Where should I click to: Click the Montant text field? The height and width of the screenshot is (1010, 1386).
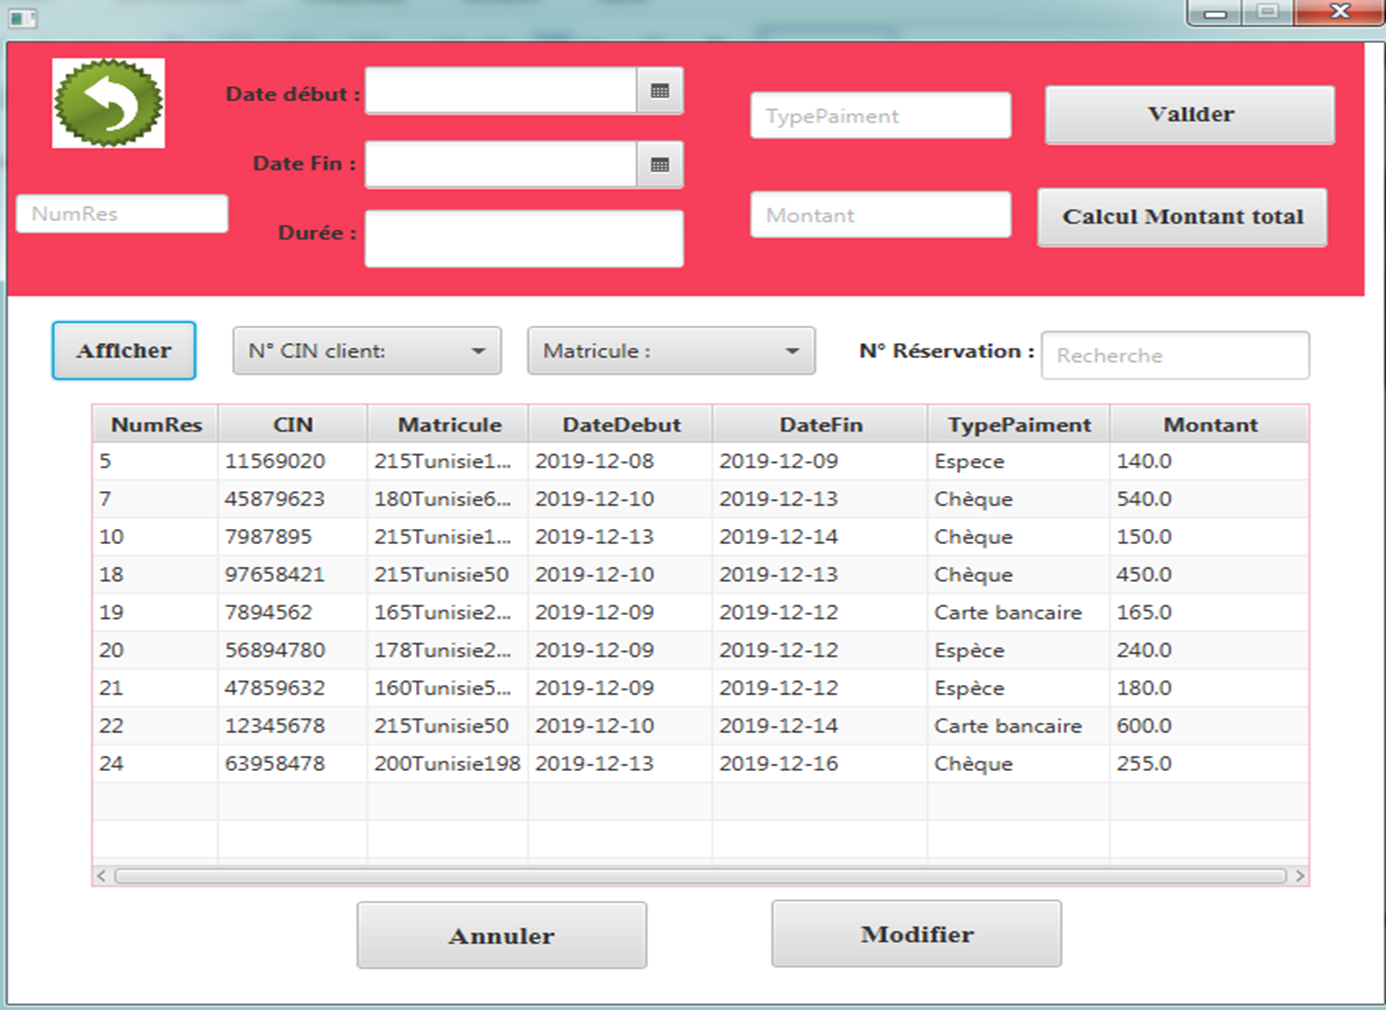point(879,214)
